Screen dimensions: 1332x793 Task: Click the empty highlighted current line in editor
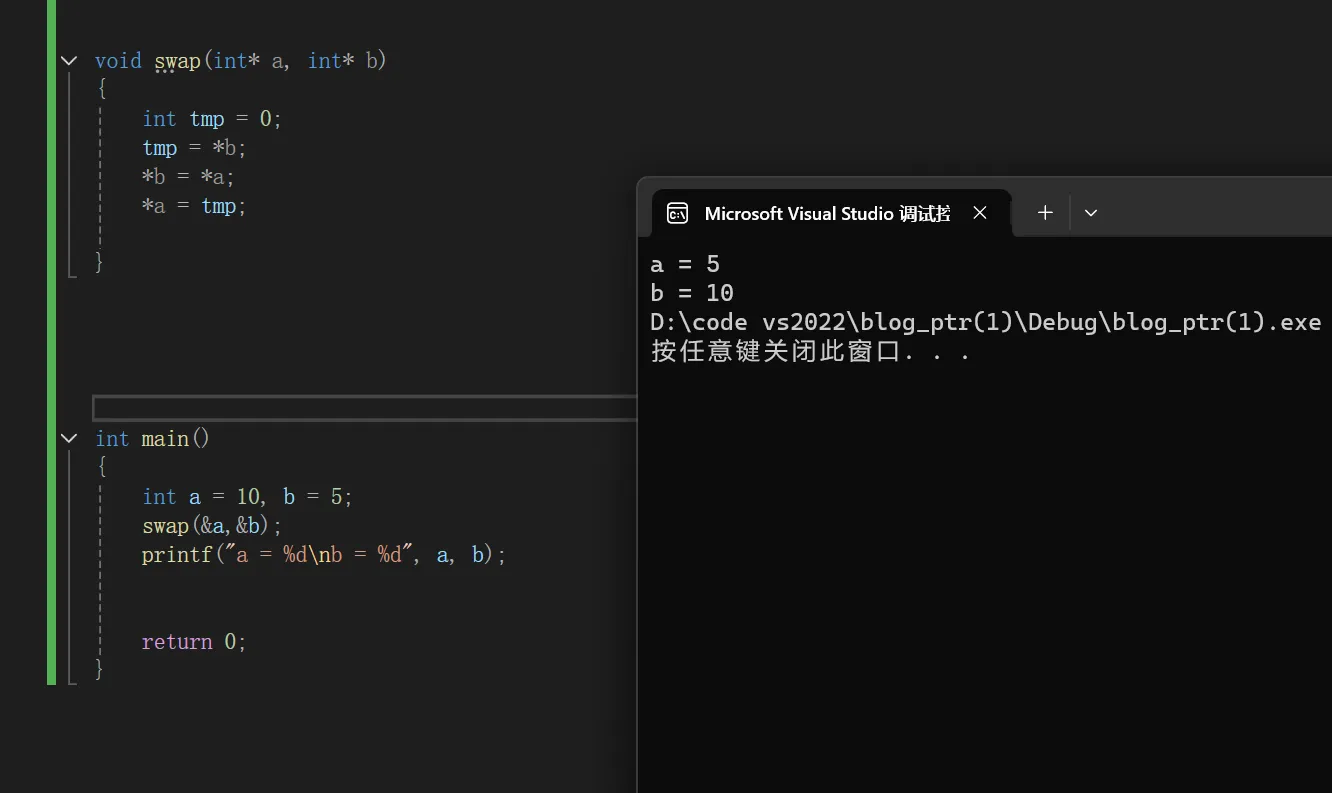tap(365, 408)
